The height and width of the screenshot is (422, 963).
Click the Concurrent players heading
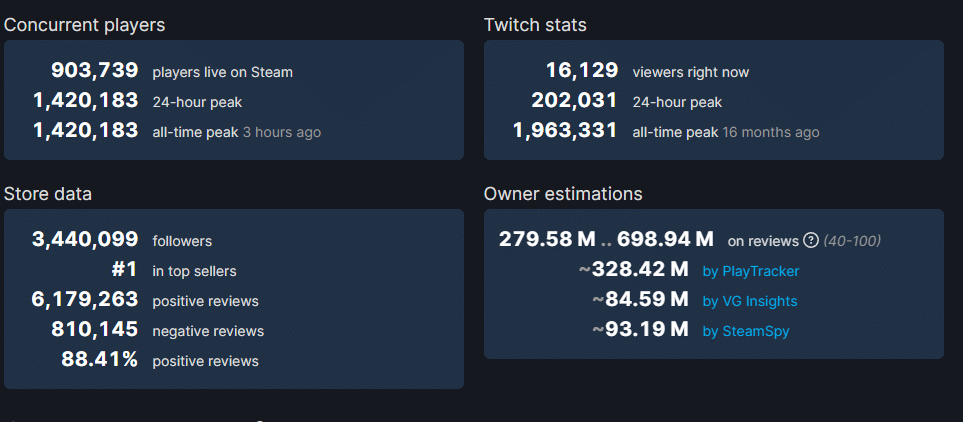click(x=85, y=25)
